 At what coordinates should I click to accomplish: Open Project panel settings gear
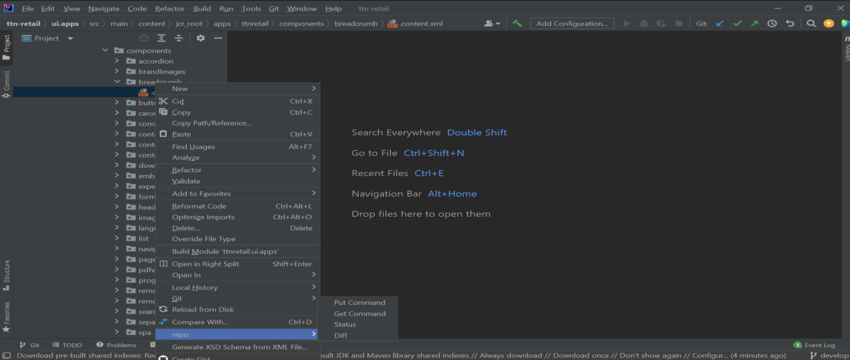click(x=201, y=38)
